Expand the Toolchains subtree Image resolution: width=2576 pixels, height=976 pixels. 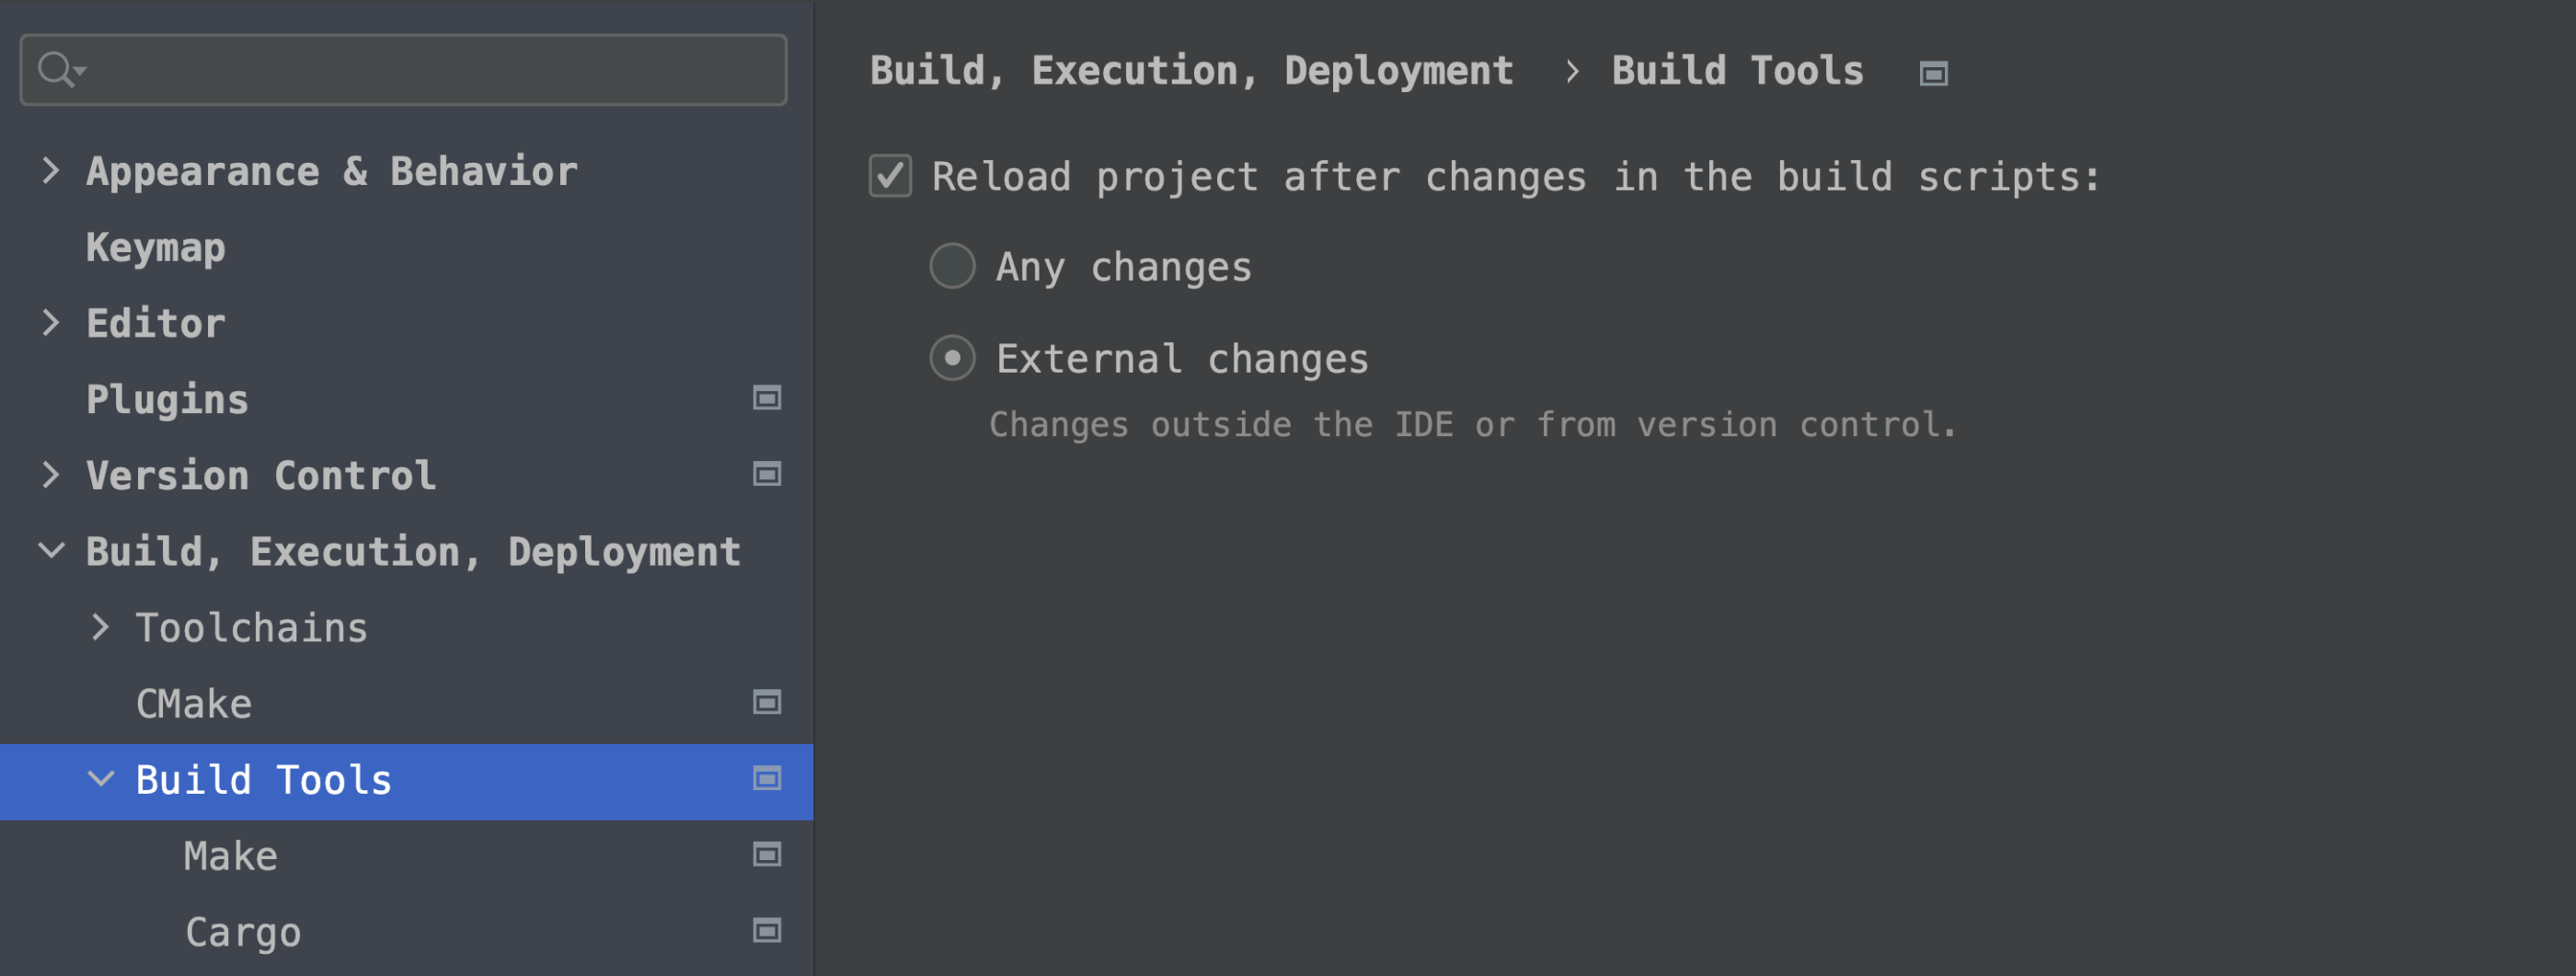click(100, 627)
